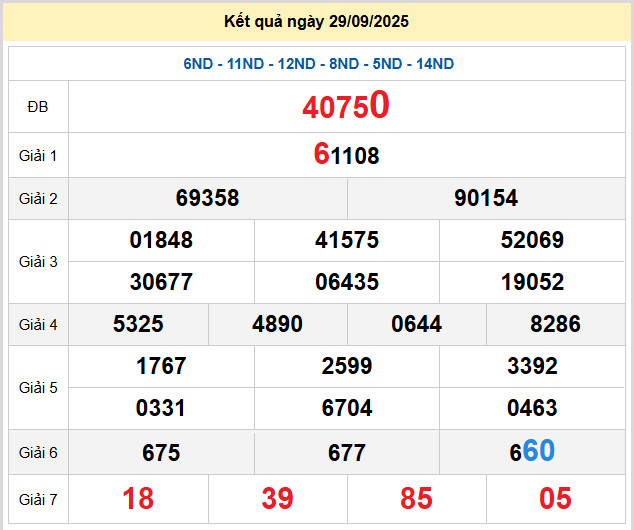Select the red Giải 7 number 05
Screen dimensions: 634x530
(x=556, y=498)
